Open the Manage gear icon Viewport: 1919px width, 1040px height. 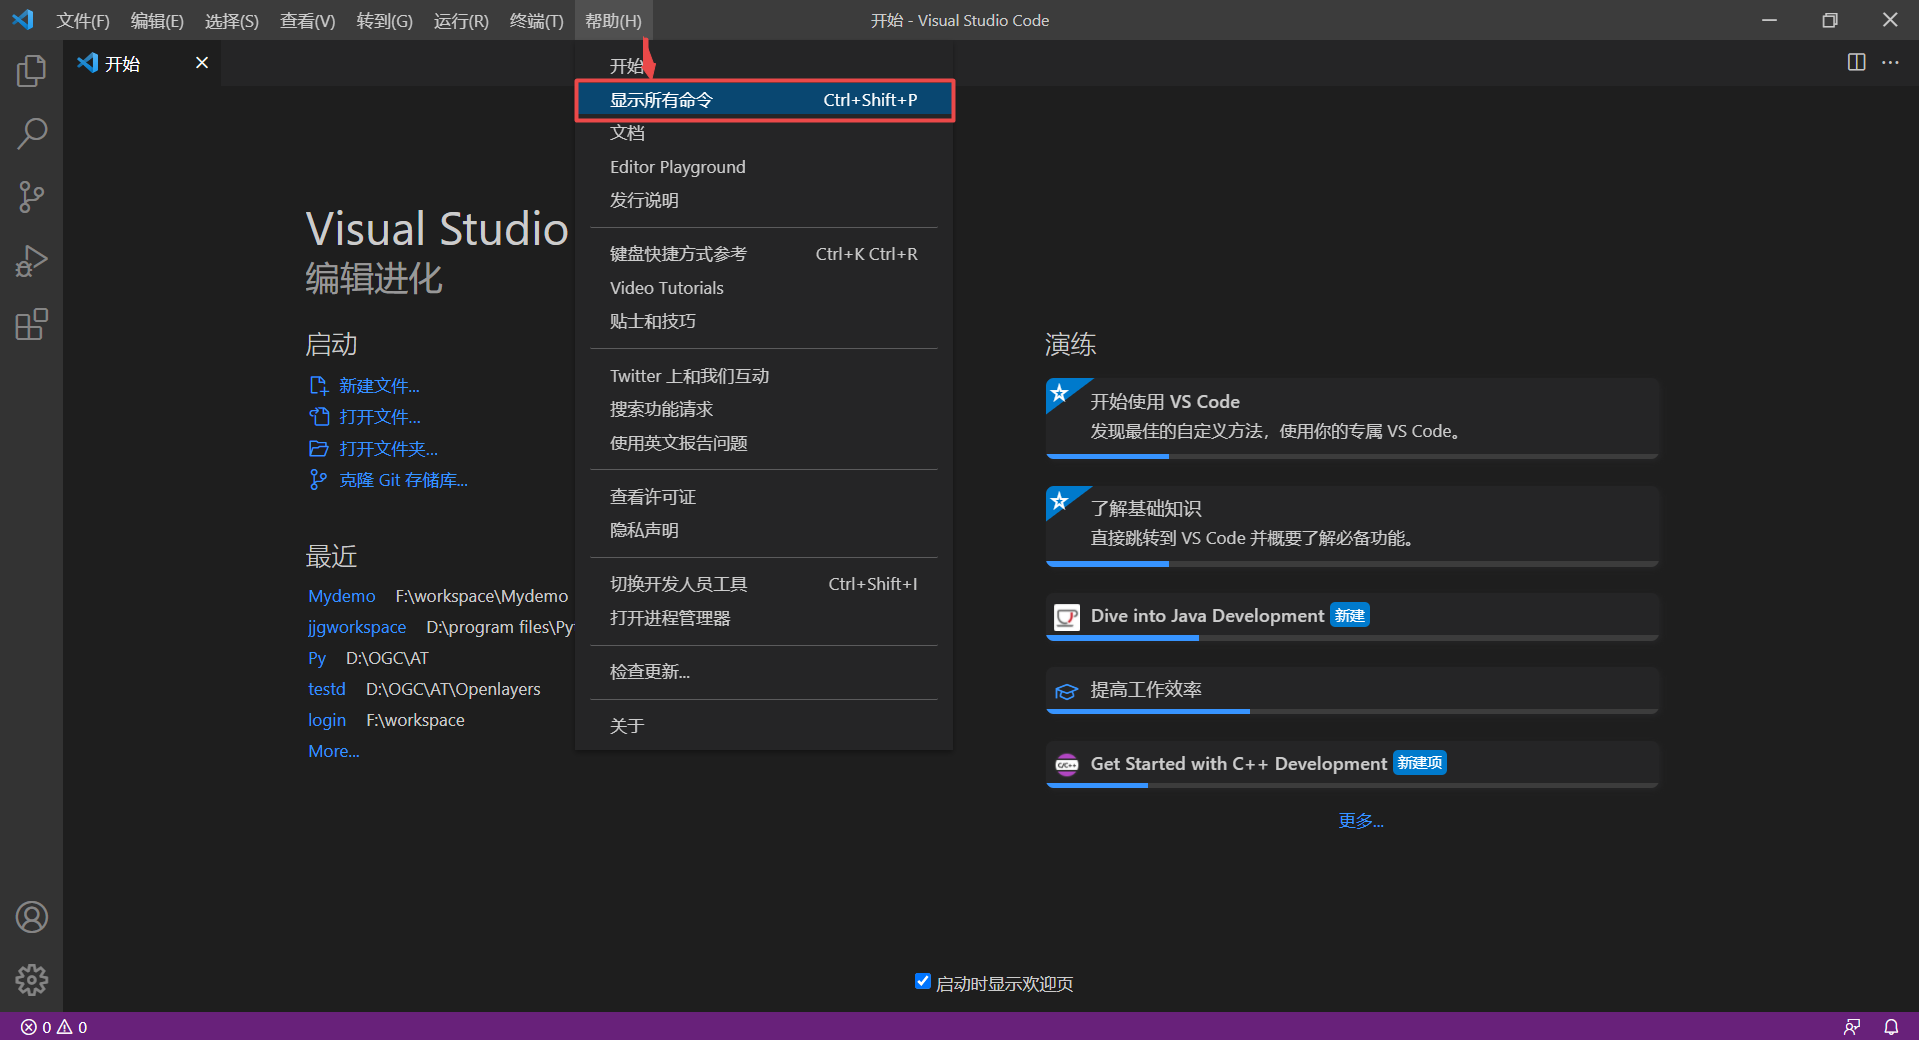coord(31,980)
